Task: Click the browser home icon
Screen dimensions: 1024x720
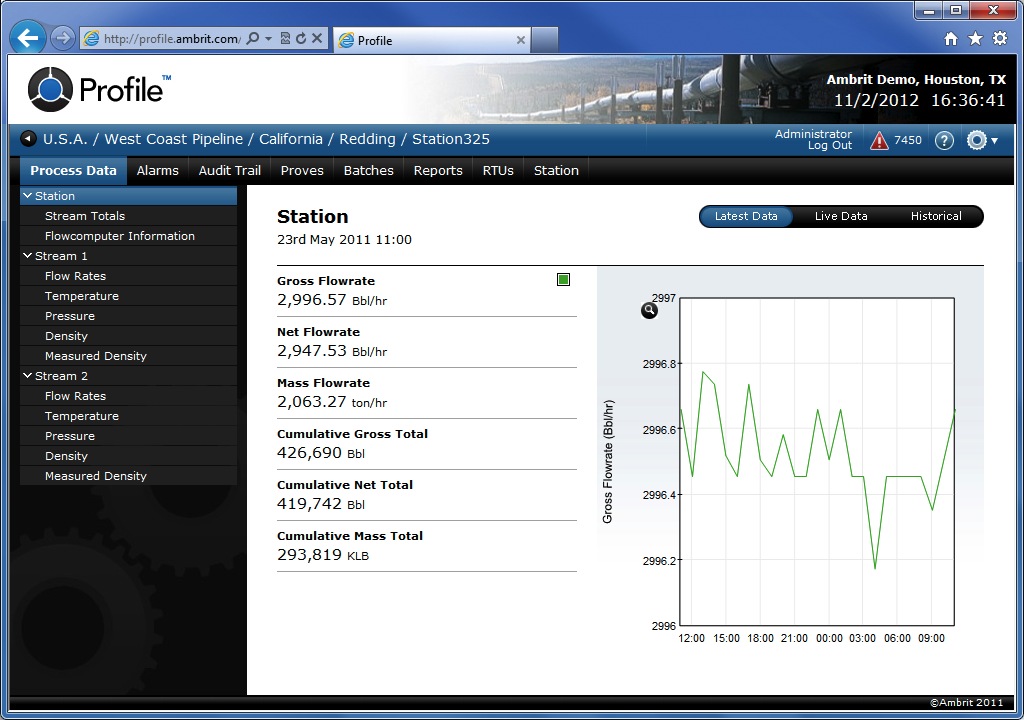Action: 951,39
